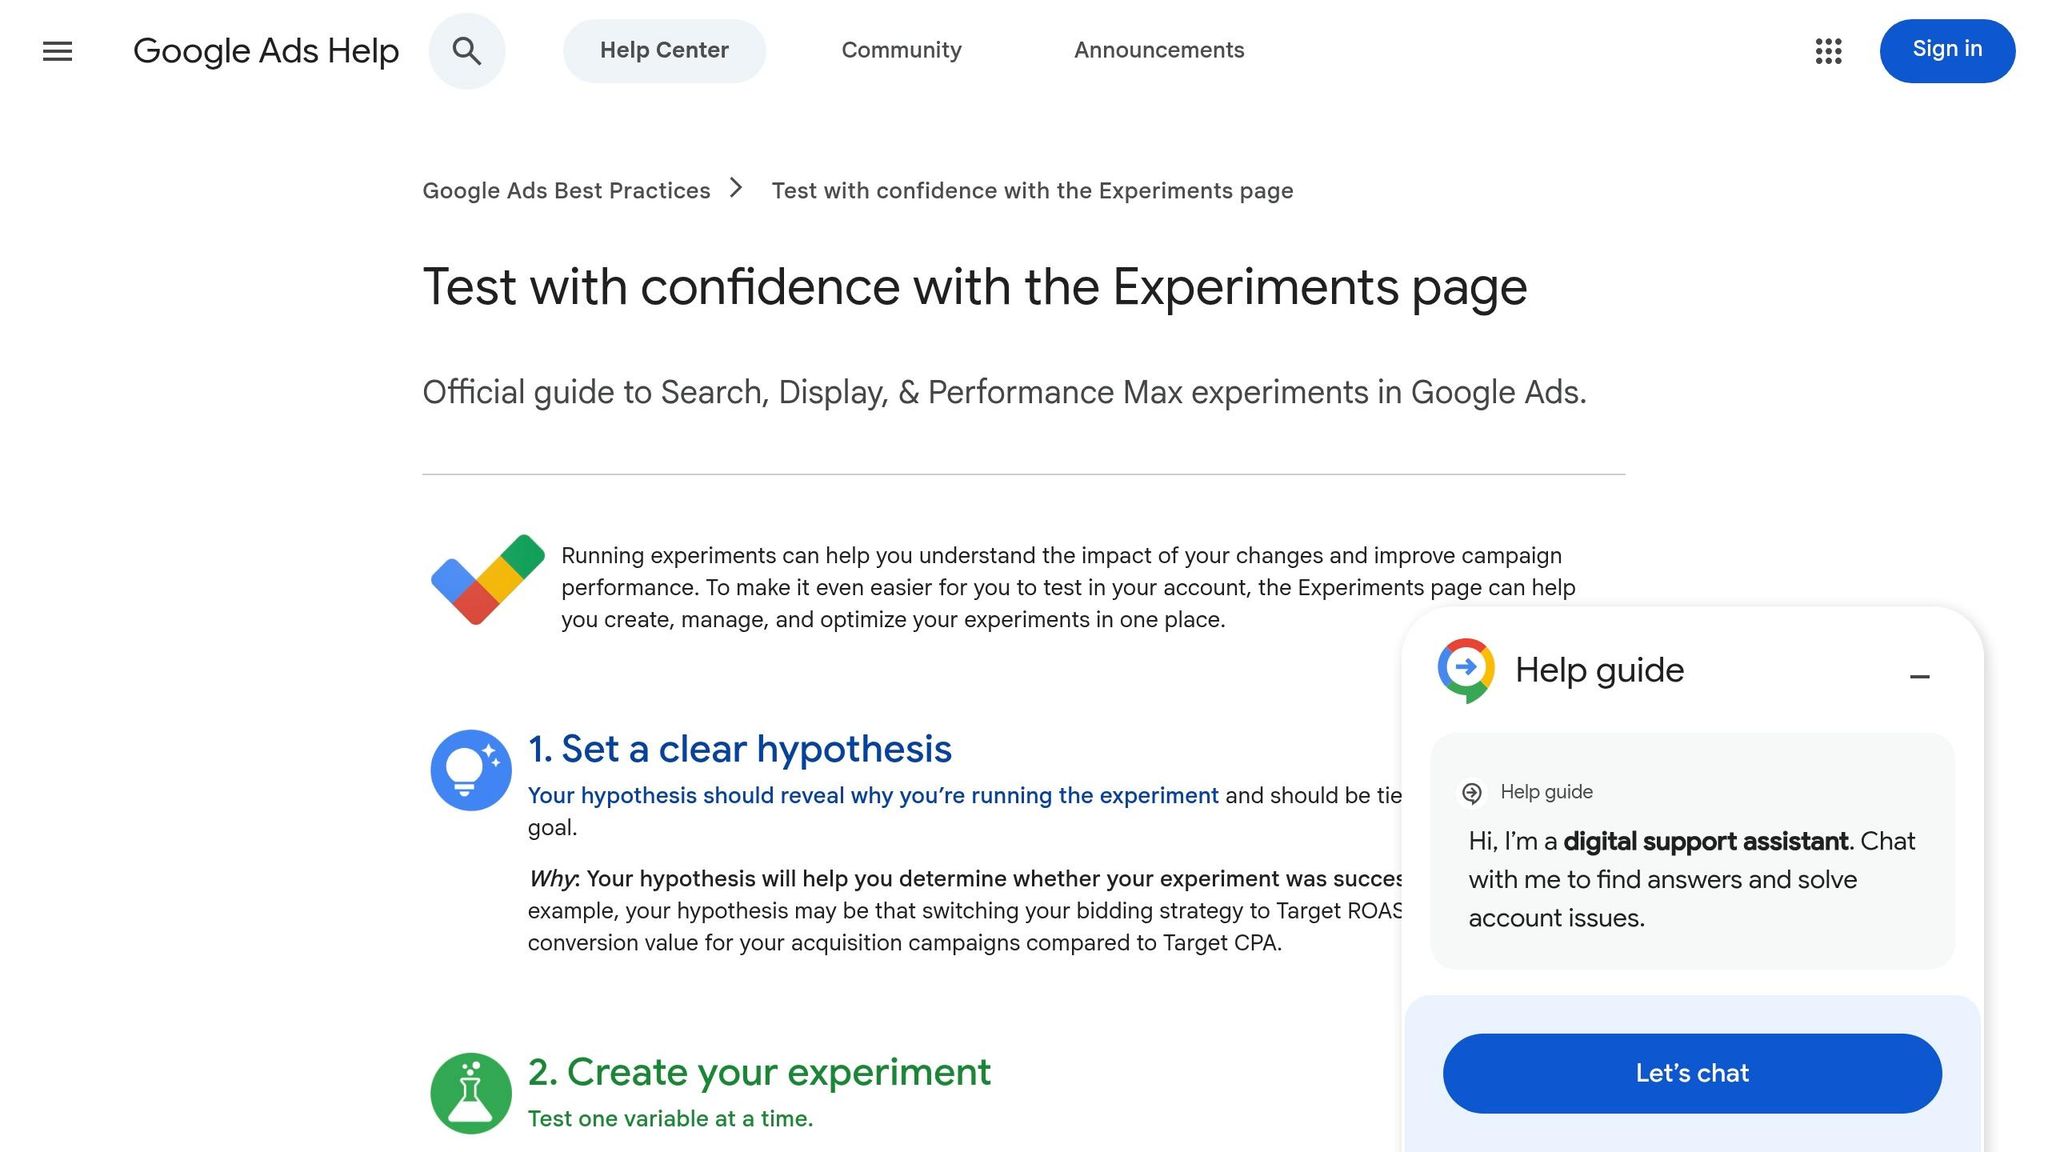
Task: Open the Announcements section
Action: click(1158, 50)
